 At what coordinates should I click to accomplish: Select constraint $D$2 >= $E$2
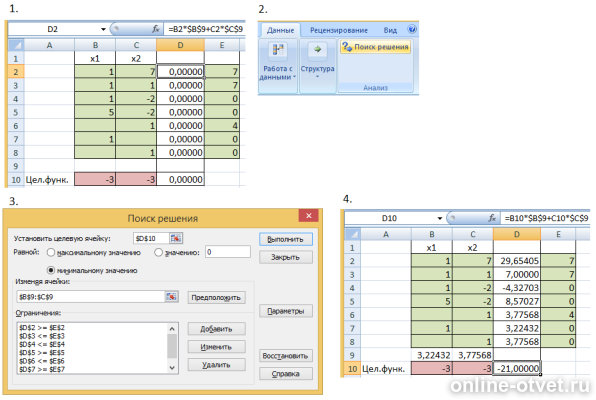coord(42,327)
